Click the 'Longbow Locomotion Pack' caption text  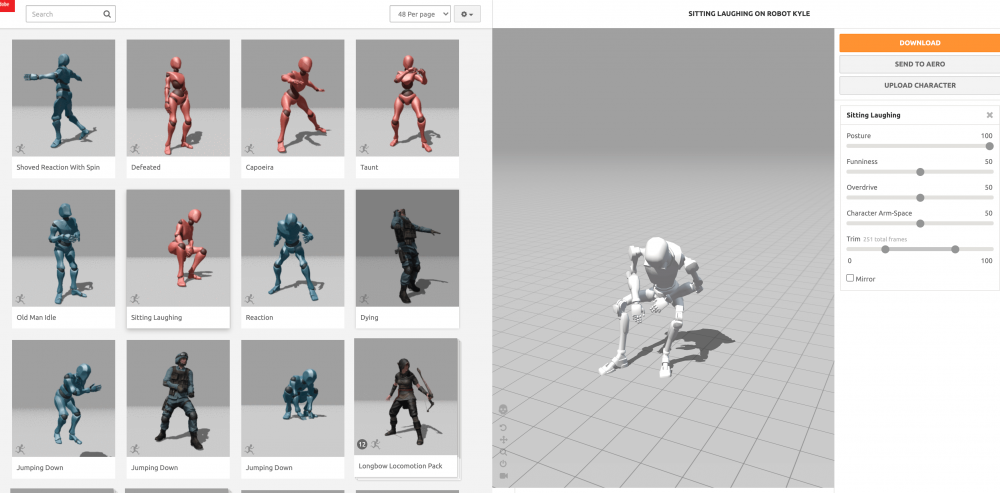tap(401, 466)
